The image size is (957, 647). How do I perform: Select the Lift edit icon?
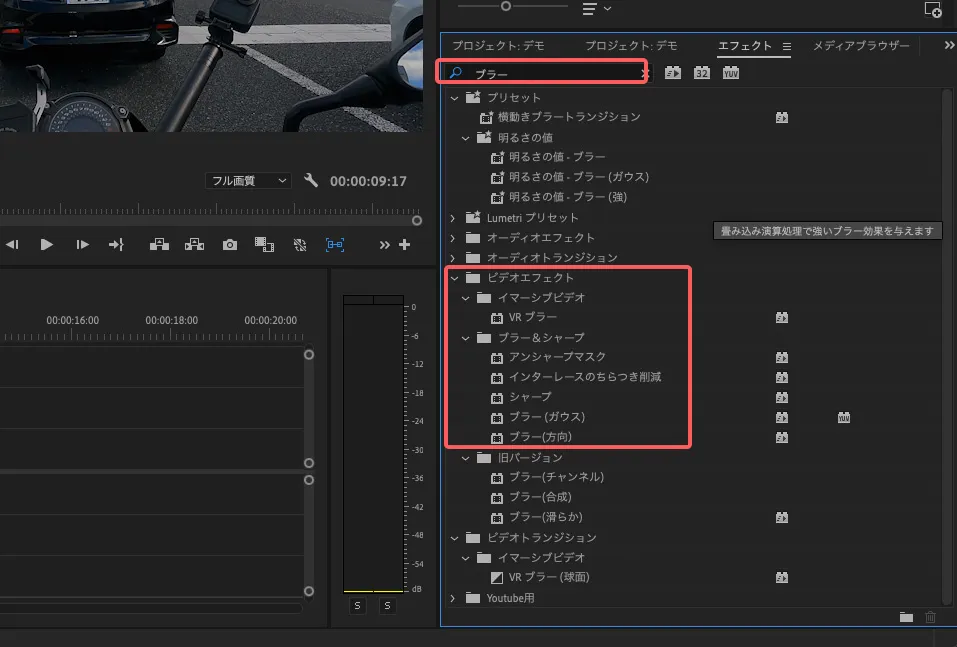click(x=159, y=244)
